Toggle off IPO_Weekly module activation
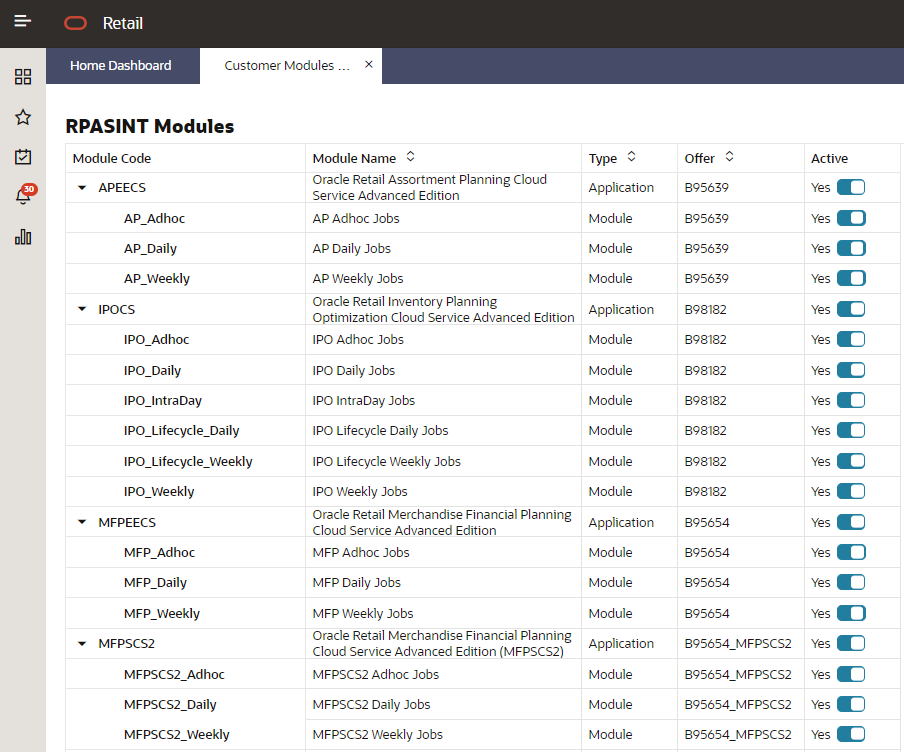 851,491
